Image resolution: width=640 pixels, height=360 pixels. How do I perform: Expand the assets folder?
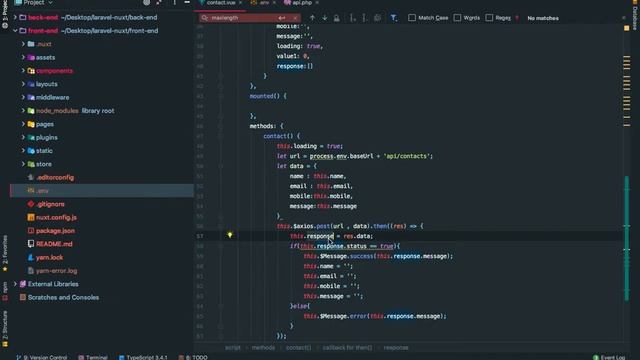point(23,57)
